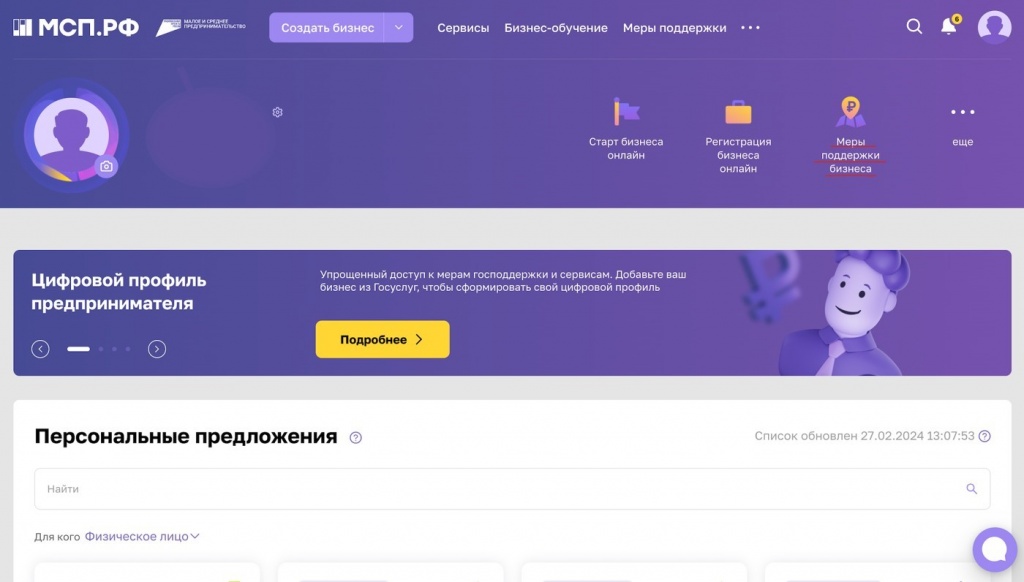Open profile settings gear icon
This screenshot has height=582, width=1024.
click(x=278, y=112)
